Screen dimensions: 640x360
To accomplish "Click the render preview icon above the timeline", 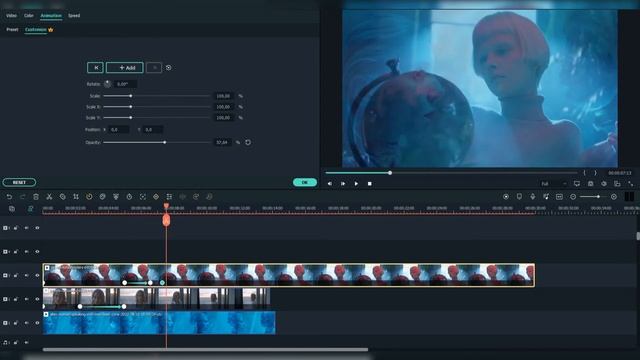I will [x=506, y=197].
